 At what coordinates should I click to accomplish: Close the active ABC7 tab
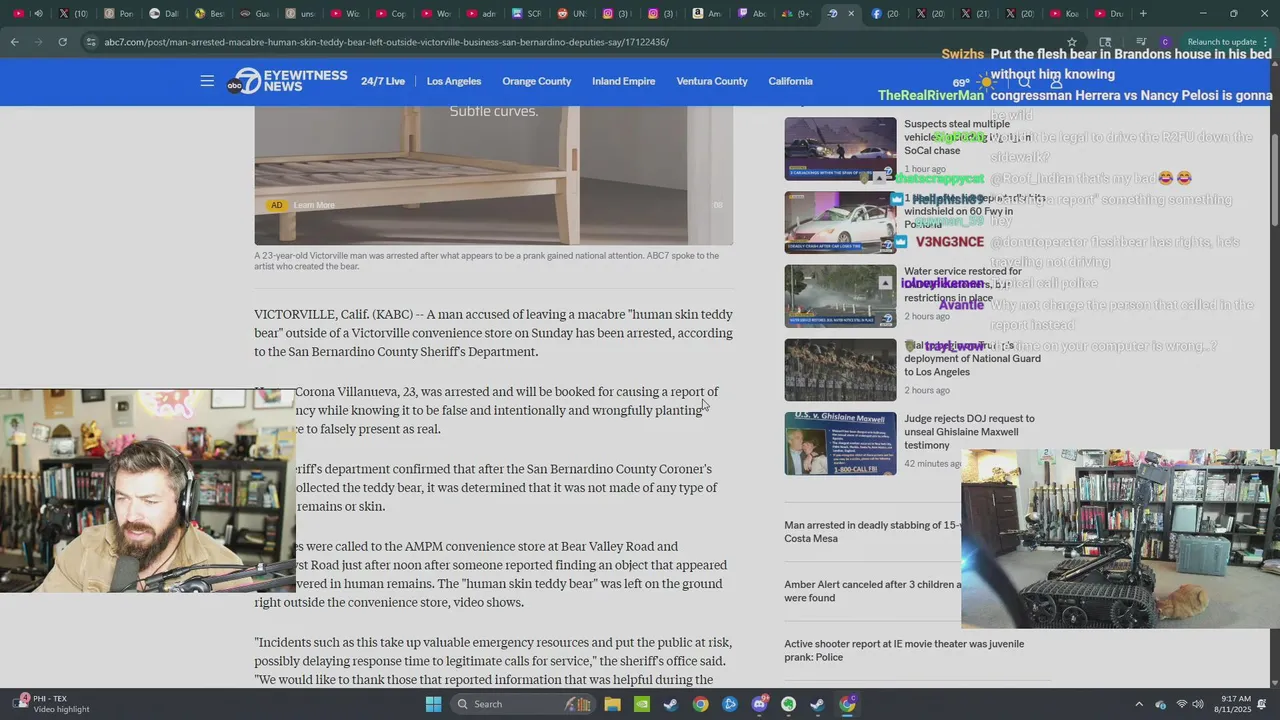point(851,14)
